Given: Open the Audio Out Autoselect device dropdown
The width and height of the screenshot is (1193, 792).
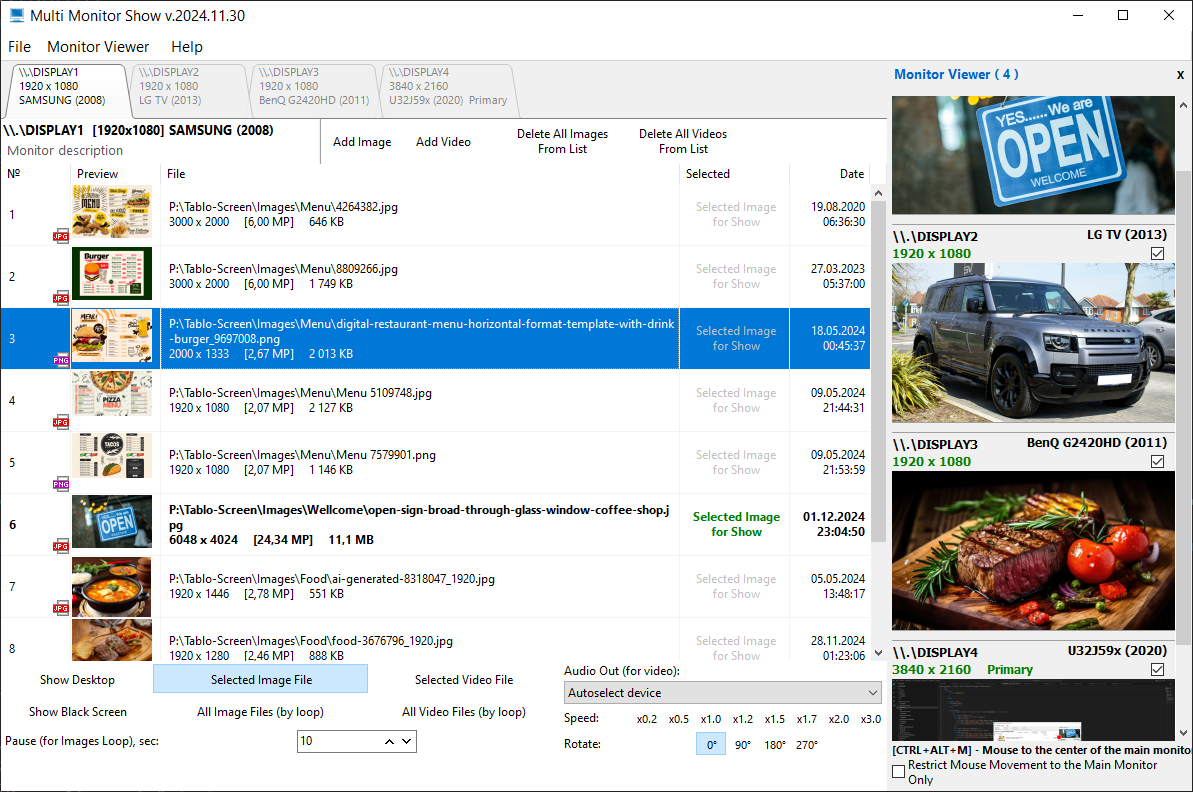Looking at the screenshot, I should (723, 693).
